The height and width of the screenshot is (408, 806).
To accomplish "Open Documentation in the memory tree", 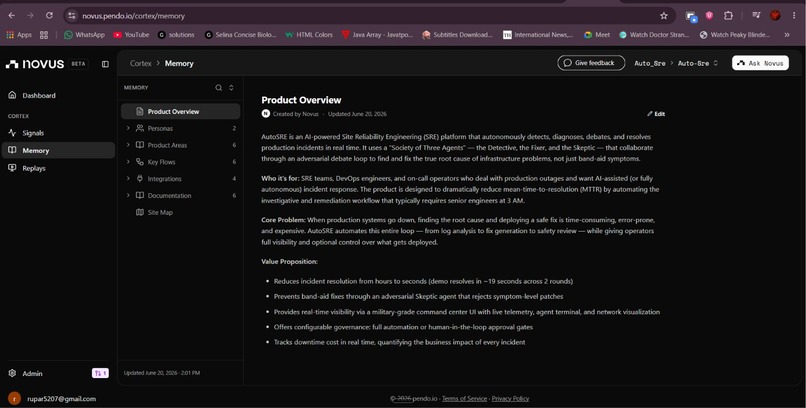I will 169,196.
